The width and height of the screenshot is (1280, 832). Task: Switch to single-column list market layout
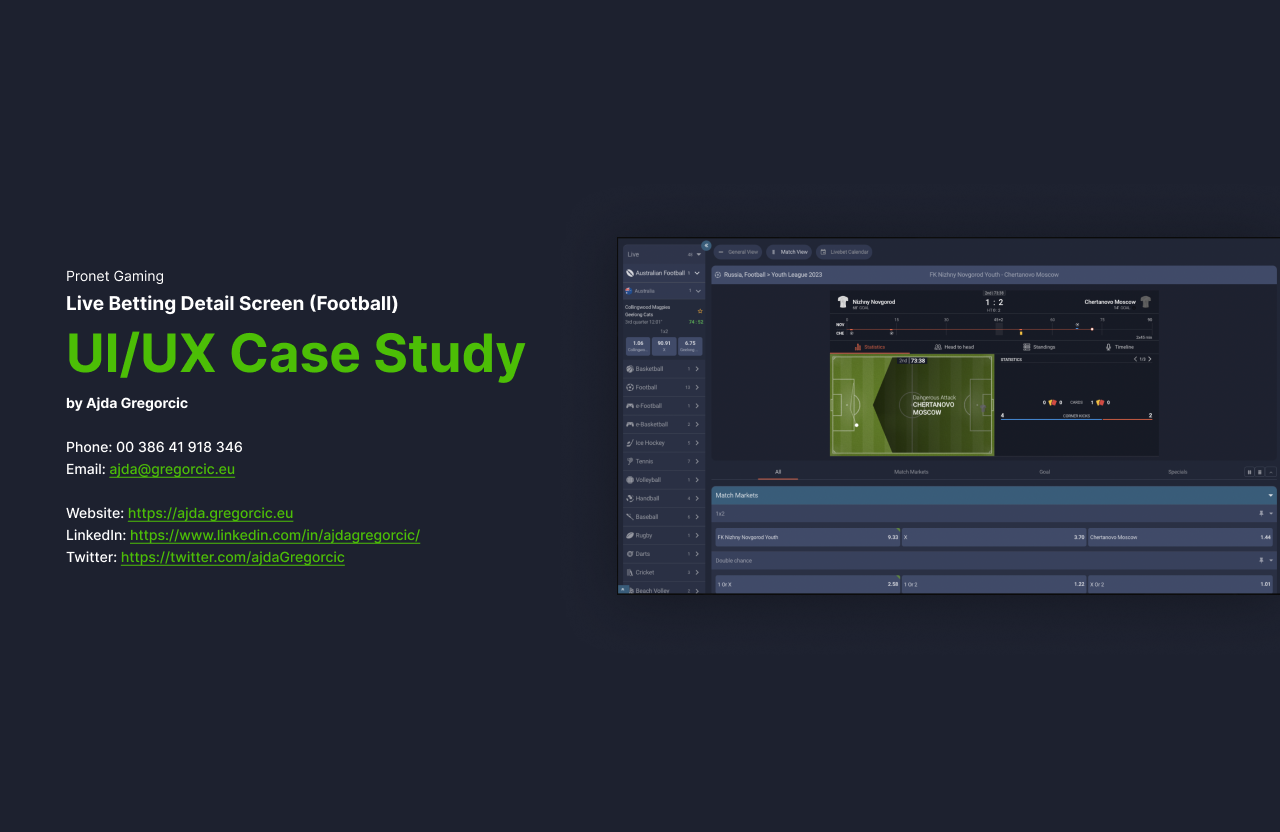pos(1260,472)
